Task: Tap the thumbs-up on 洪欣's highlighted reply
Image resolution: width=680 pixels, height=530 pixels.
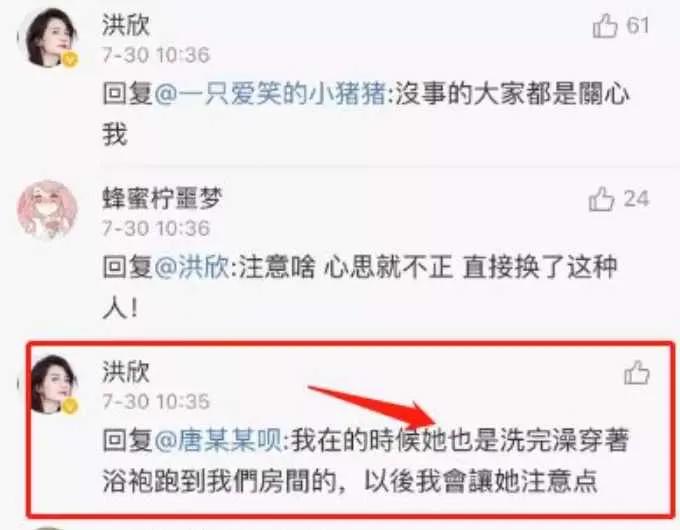Action: pyautogui.click(x=637, y=373)
